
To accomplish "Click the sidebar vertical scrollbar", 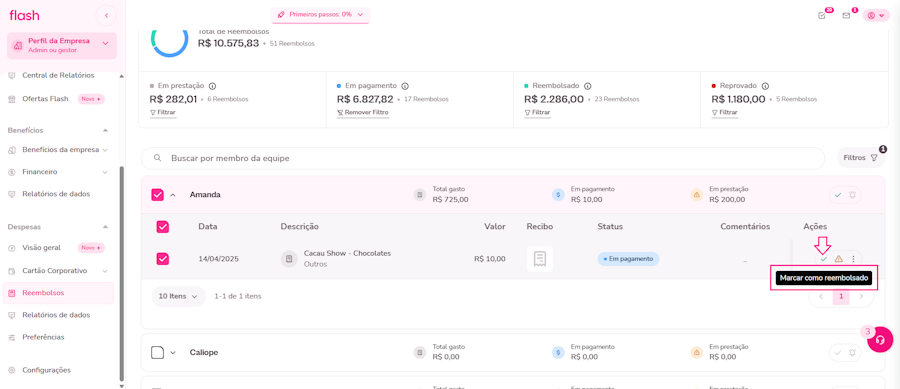I will [121, 274].
